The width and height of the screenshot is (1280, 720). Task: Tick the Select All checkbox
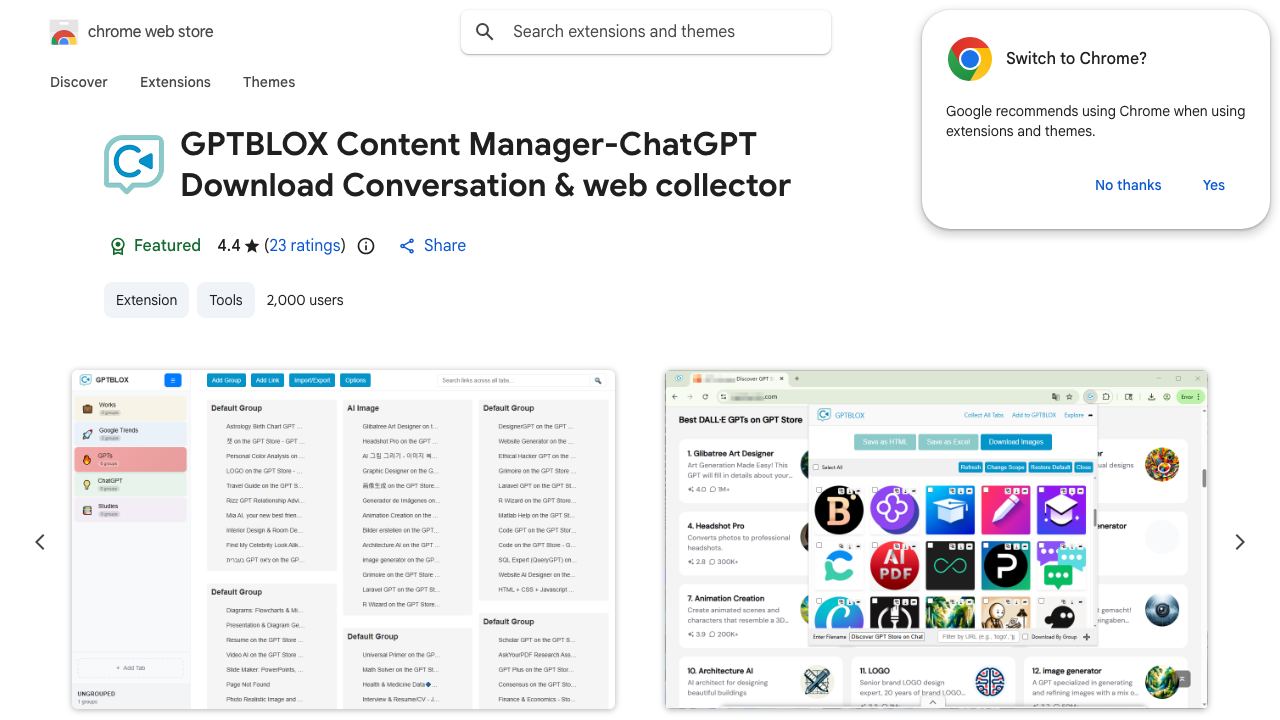(x=816, y=467)
